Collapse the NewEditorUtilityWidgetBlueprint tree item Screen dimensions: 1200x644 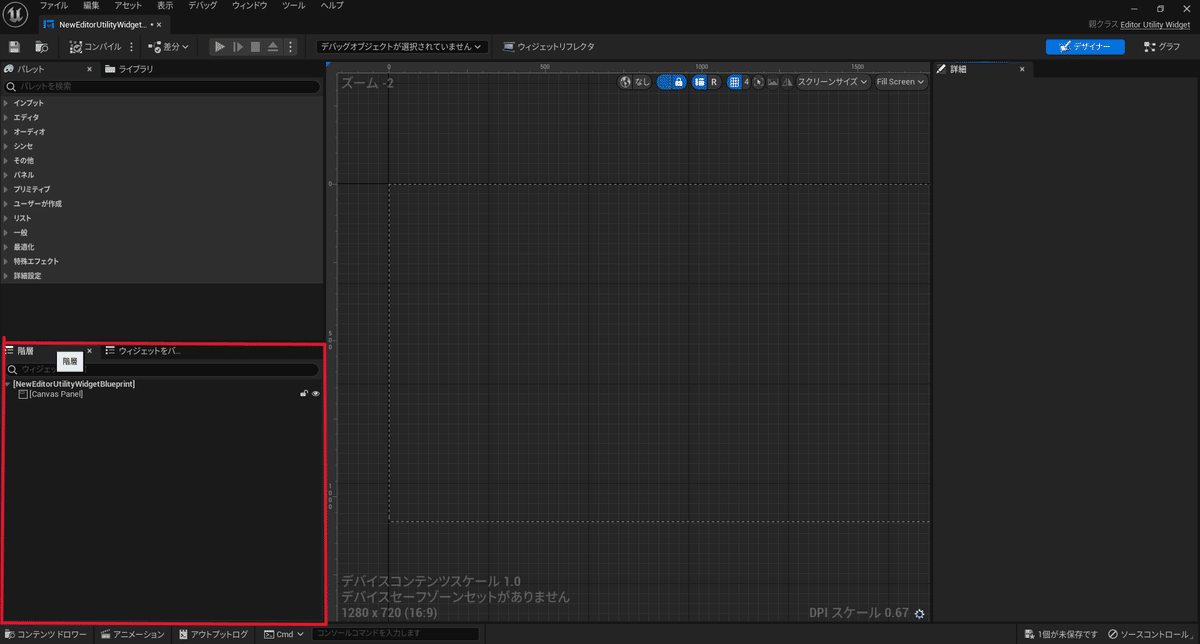[8, 383]
